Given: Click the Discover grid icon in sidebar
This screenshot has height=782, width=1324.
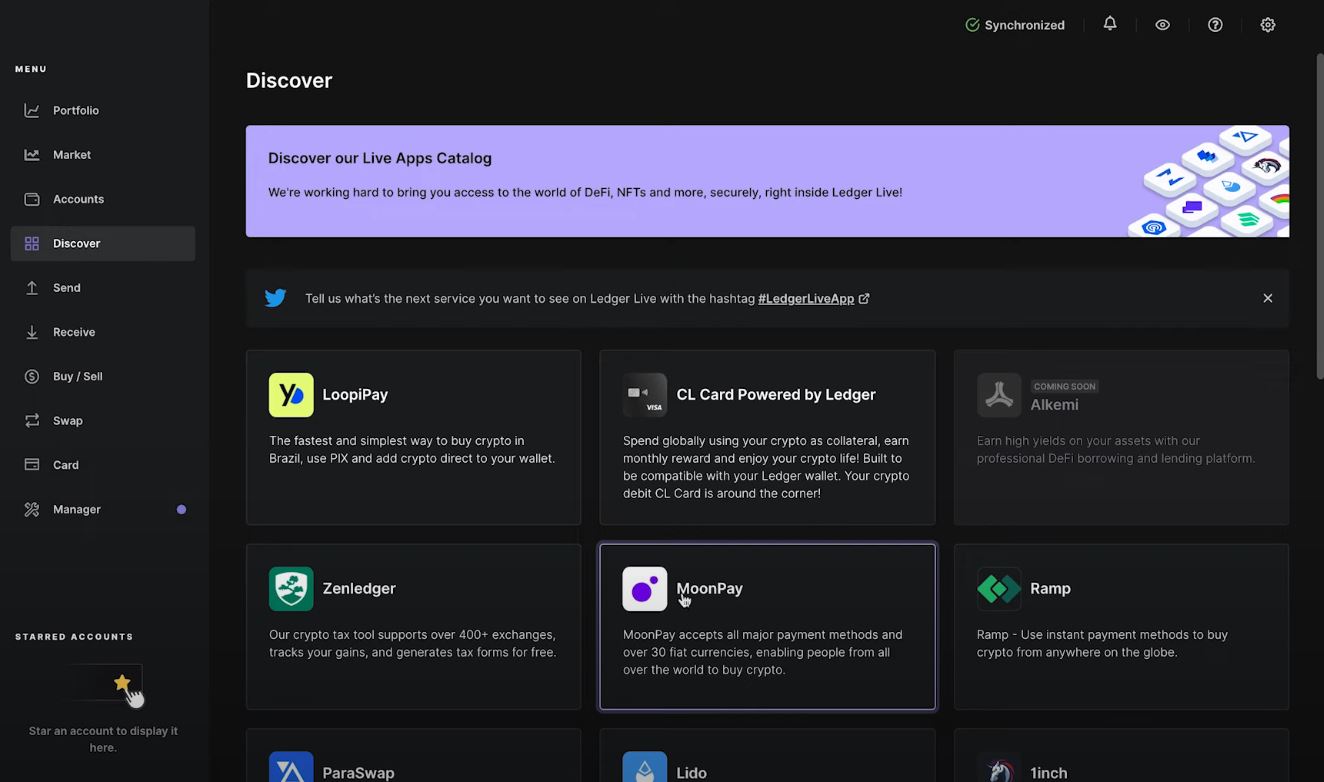Looking at the screenshot, I should click(x=32, y=243).
